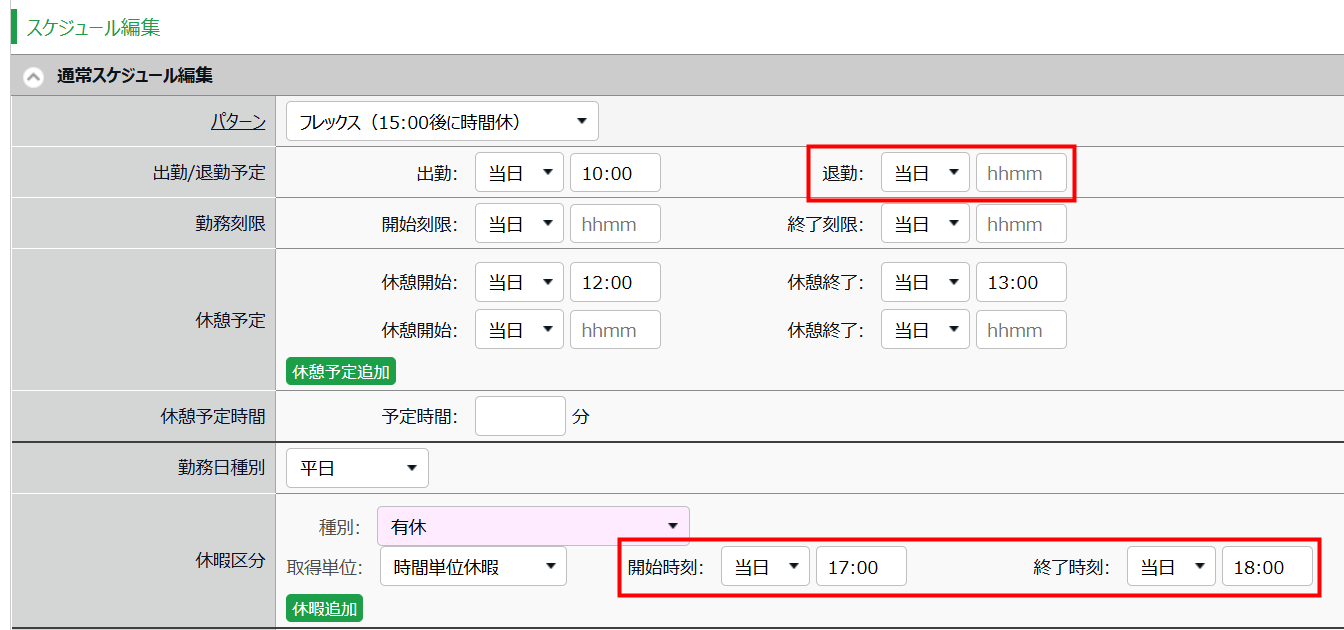Click the empty 退勤 time input field
The width and height of the screenshot is (1344, 630).
[x=1021, y=173]
